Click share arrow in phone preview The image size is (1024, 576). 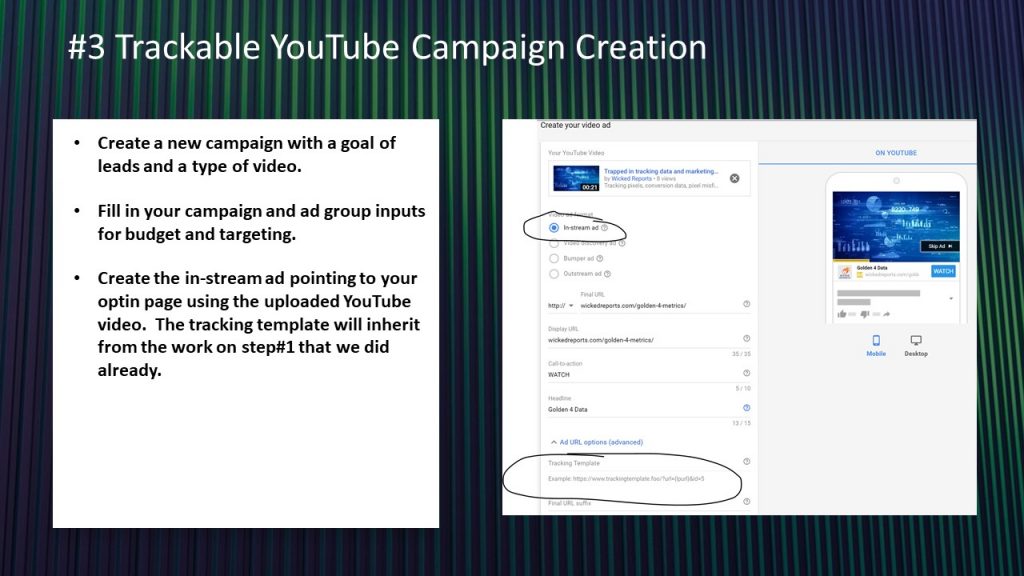tap(887, 314)
